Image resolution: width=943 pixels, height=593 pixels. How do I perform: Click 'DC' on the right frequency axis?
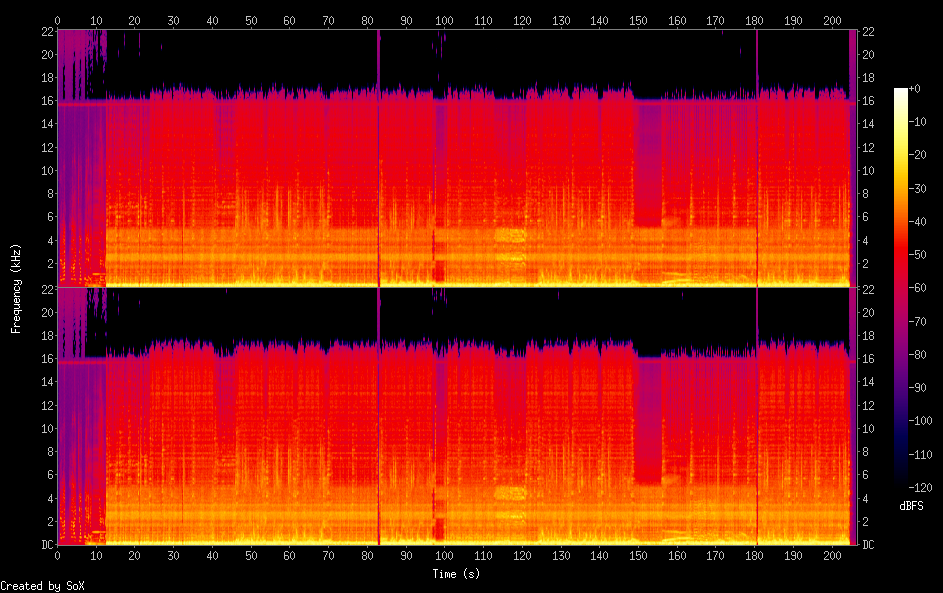868,545
